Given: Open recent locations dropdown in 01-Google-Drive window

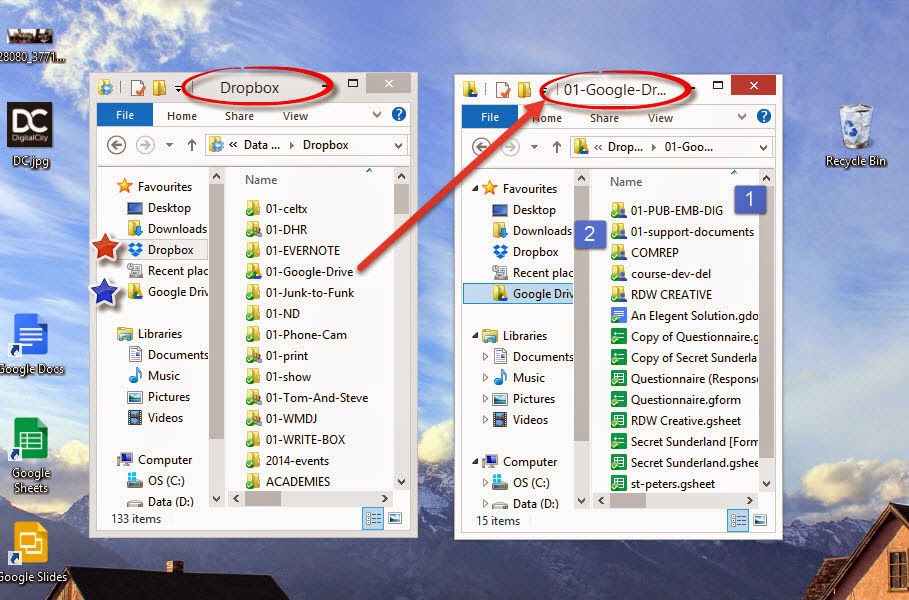Looking at the screenshot, I should coord(534,147).
